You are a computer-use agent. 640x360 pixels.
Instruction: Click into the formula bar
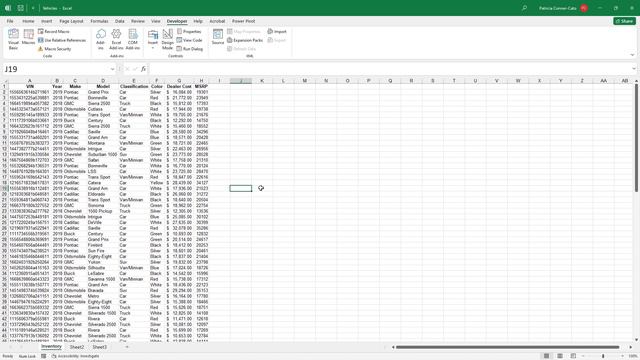coord(389,69)
